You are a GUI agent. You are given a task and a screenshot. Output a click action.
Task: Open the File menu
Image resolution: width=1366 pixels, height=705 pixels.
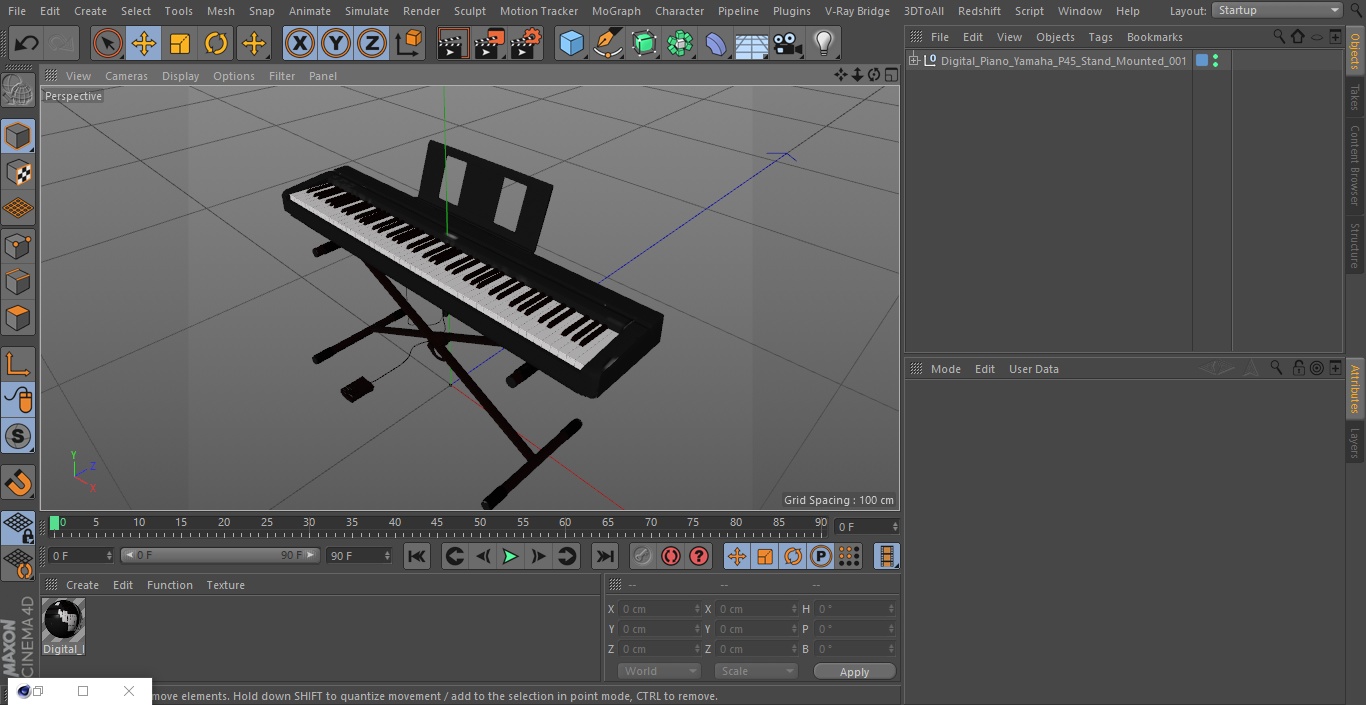(16, 11)
